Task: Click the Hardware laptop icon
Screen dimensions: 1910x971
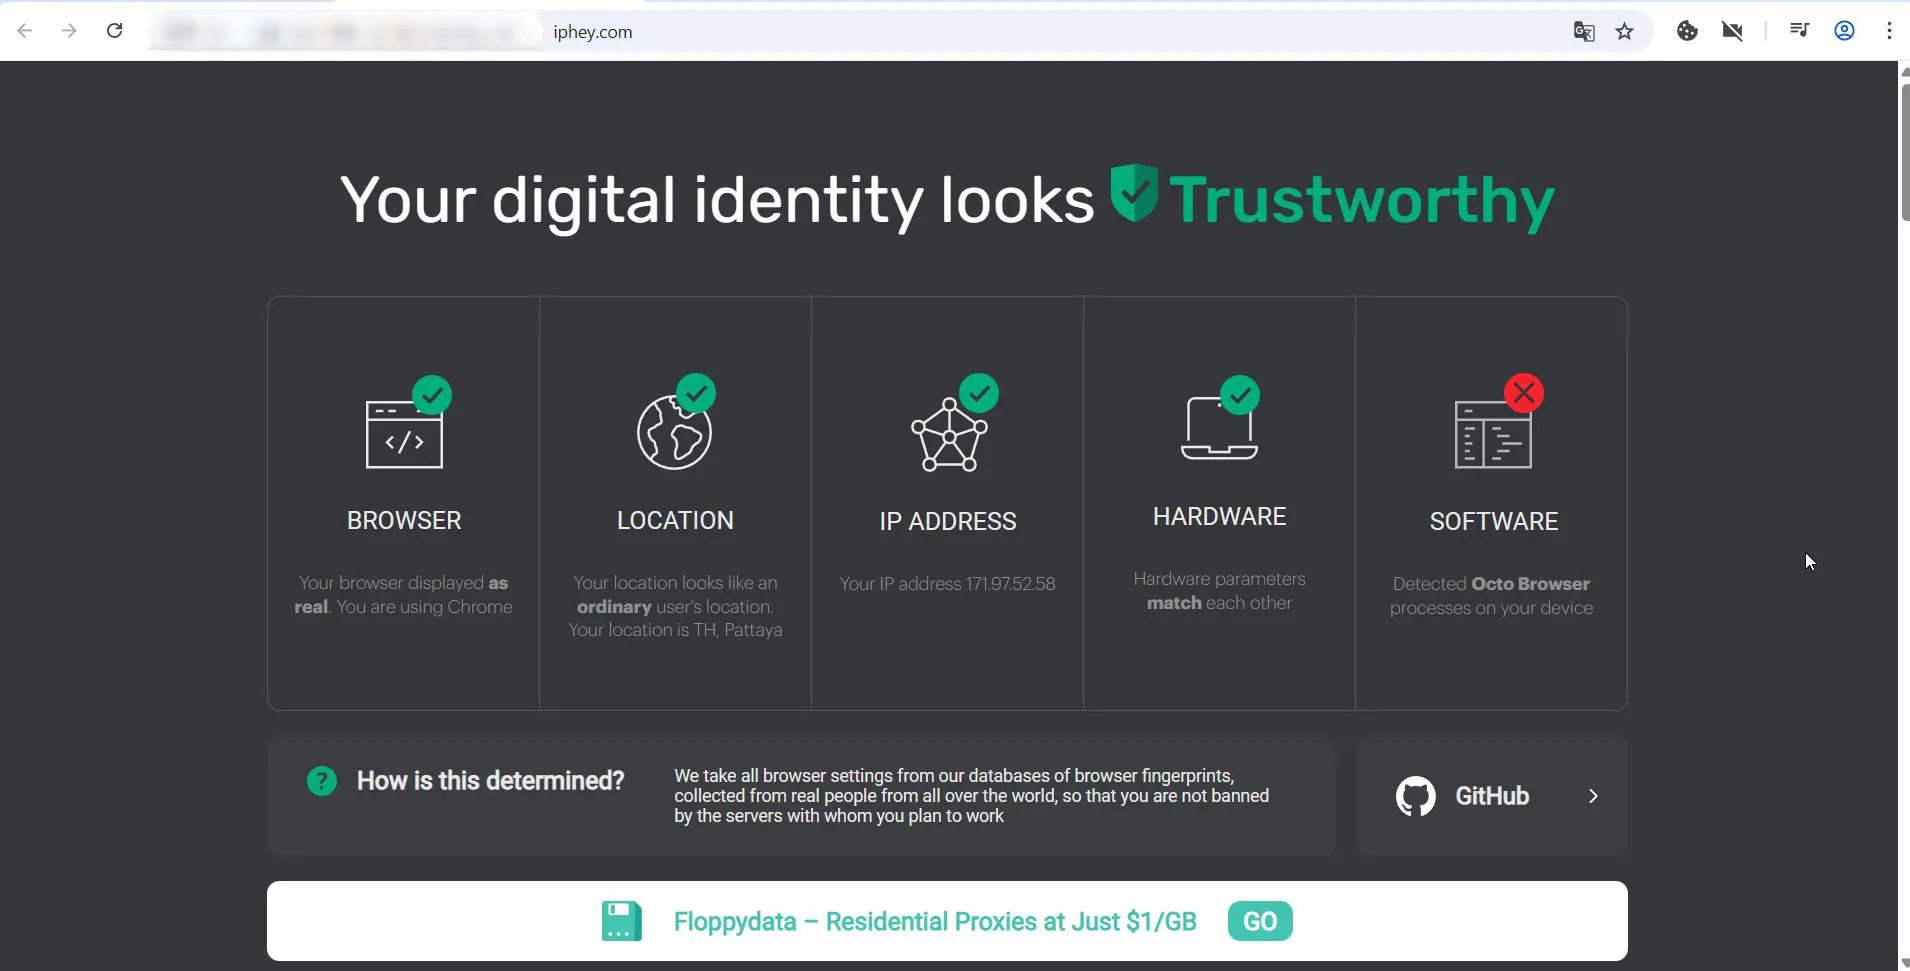Action: [x=1219, y=428]
